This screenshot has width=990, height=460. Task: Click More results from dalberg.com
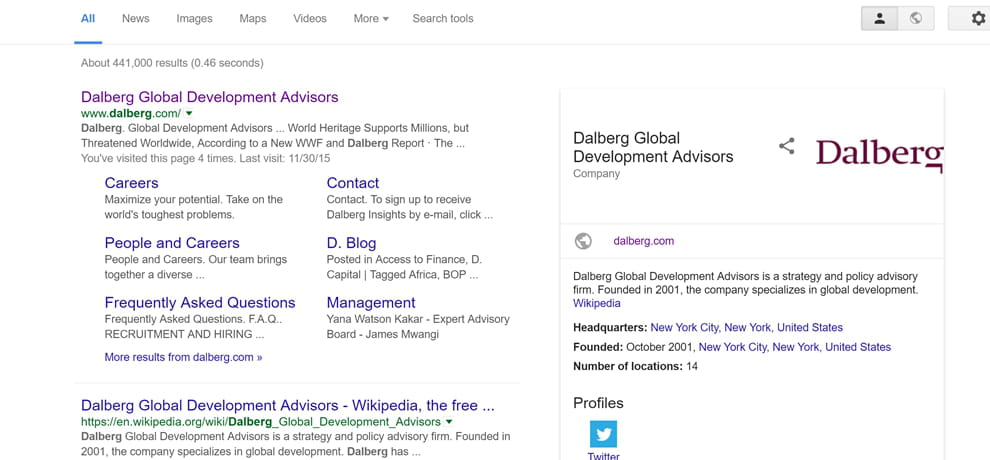(183, 357)
